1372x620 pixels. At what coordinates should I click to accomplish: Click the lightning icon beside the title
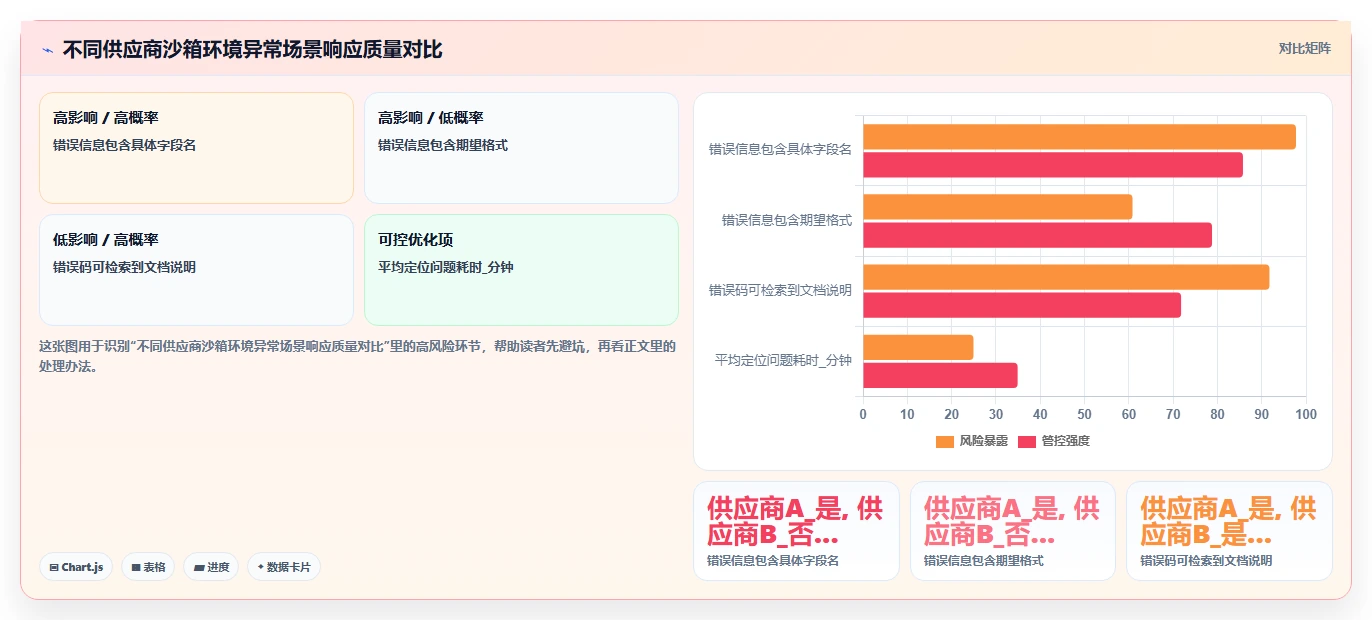tap(47, 50)
